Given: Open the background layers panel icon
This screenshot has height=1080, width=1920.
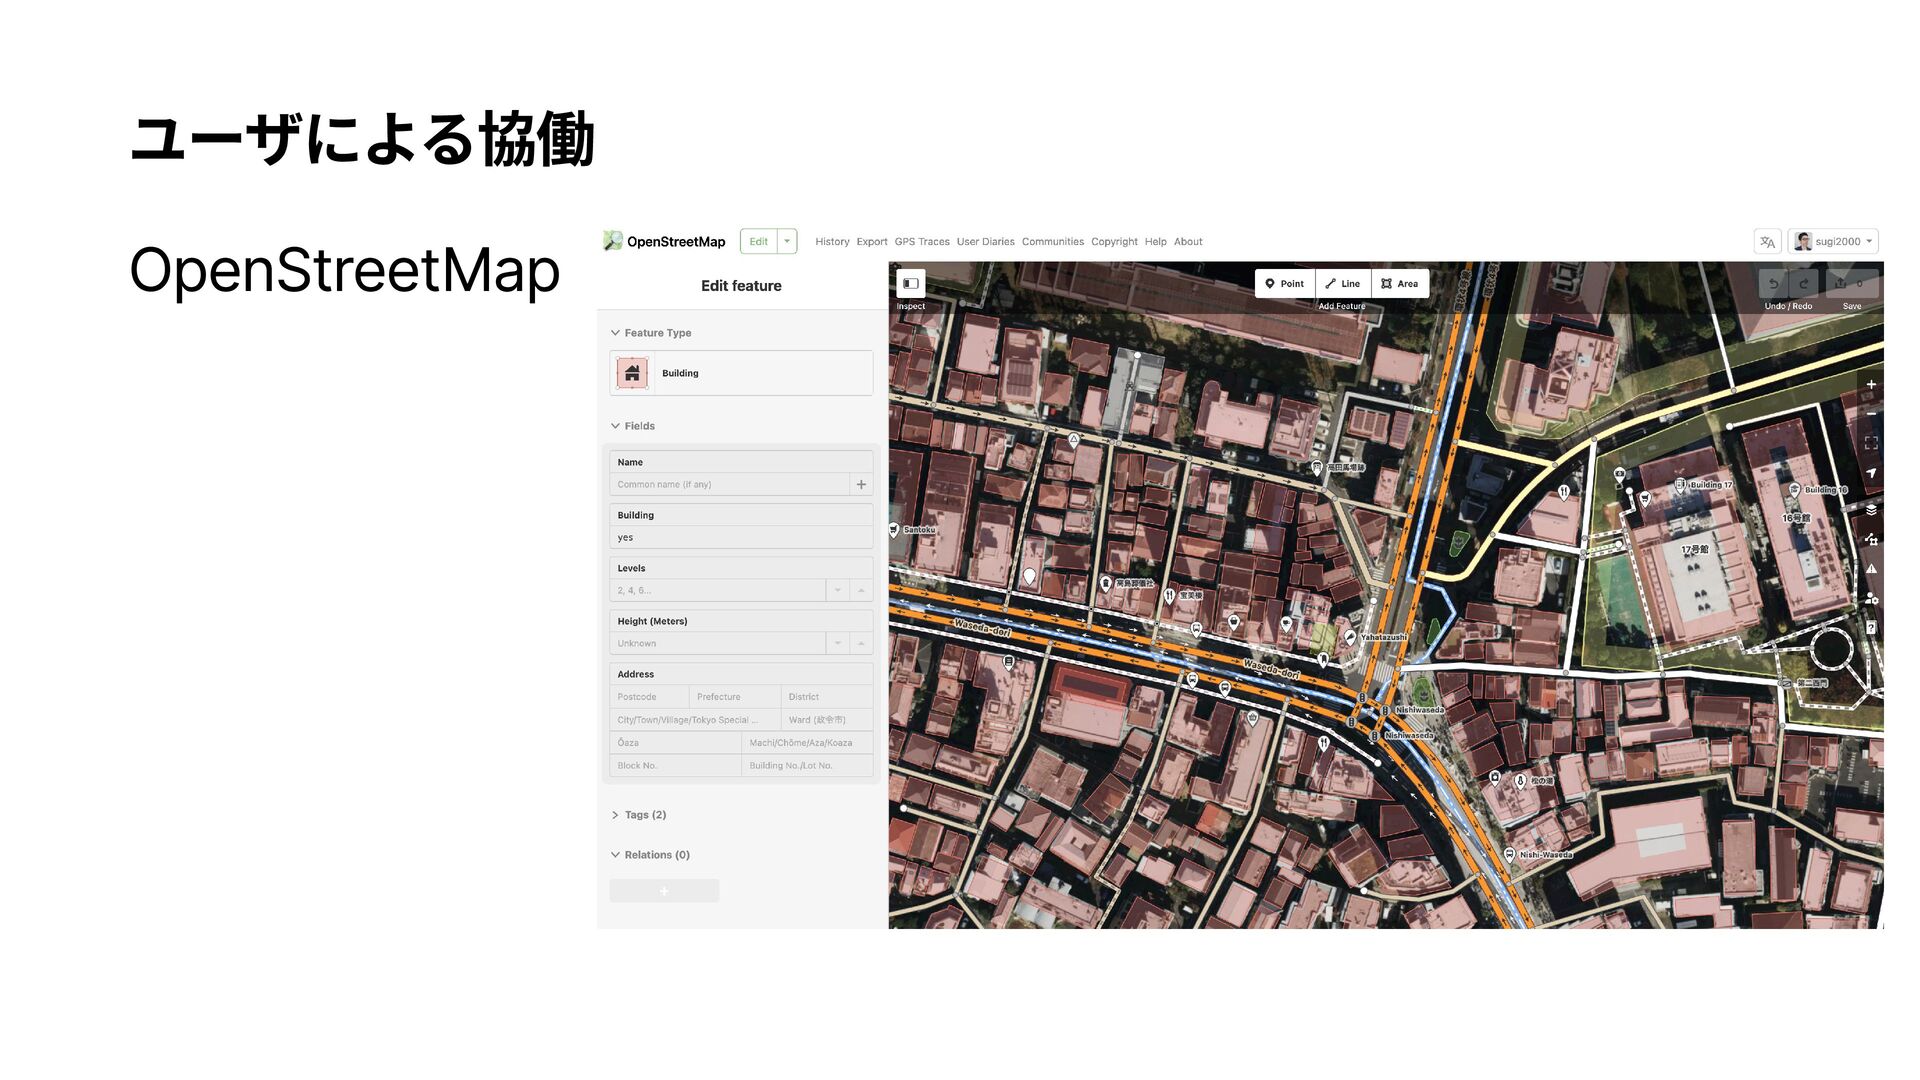Looking at the screenshot, I should tap(1870, 510).
